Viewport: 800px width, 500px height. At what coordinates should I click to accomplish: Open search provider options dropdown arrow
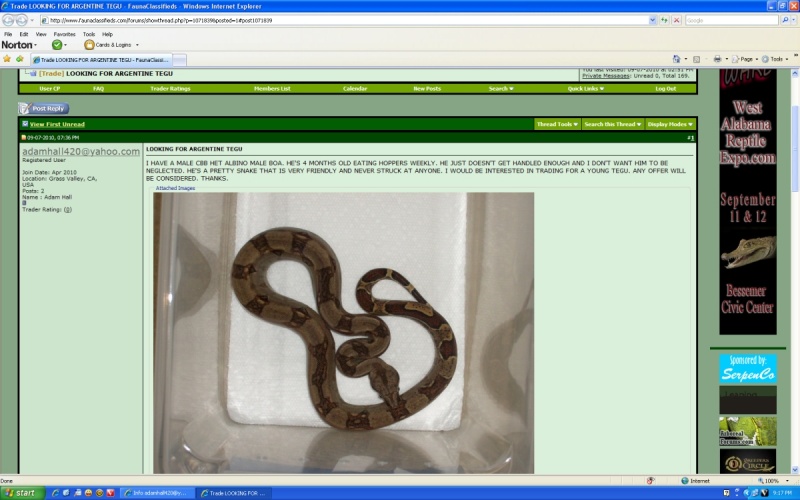(794, 20)
